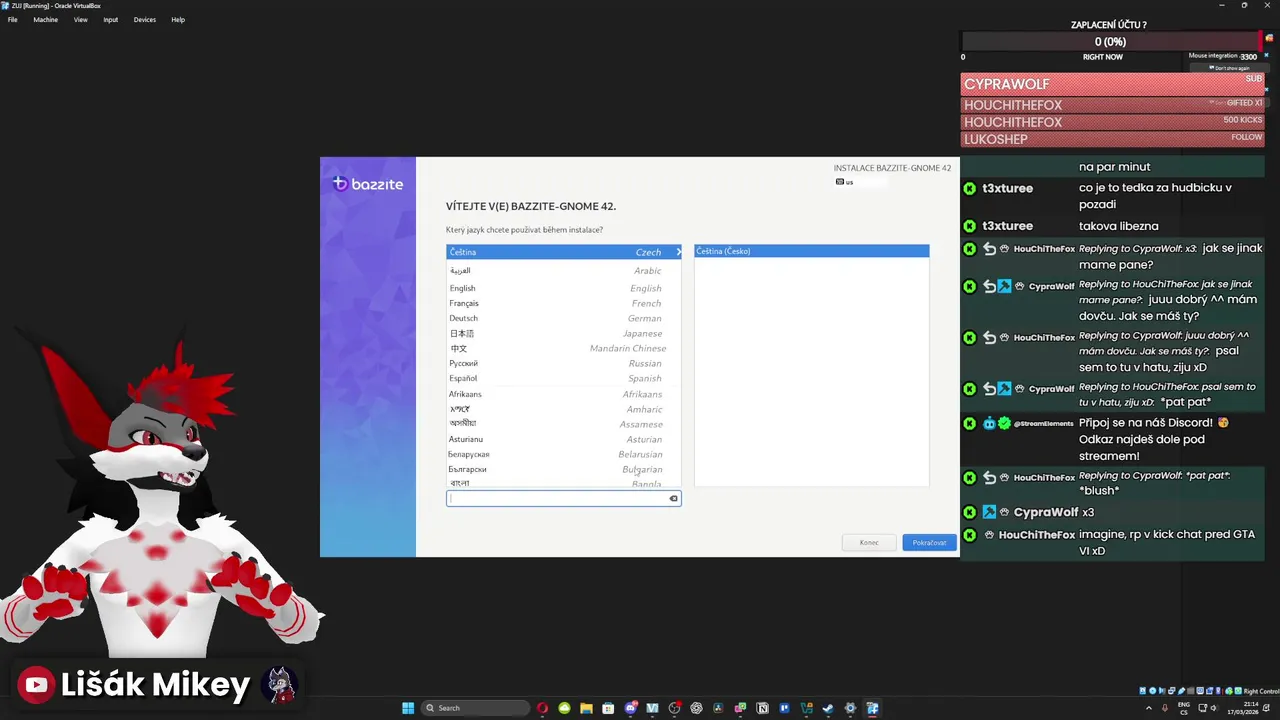Open Opera browser from the taskbar

pos(542,708)
